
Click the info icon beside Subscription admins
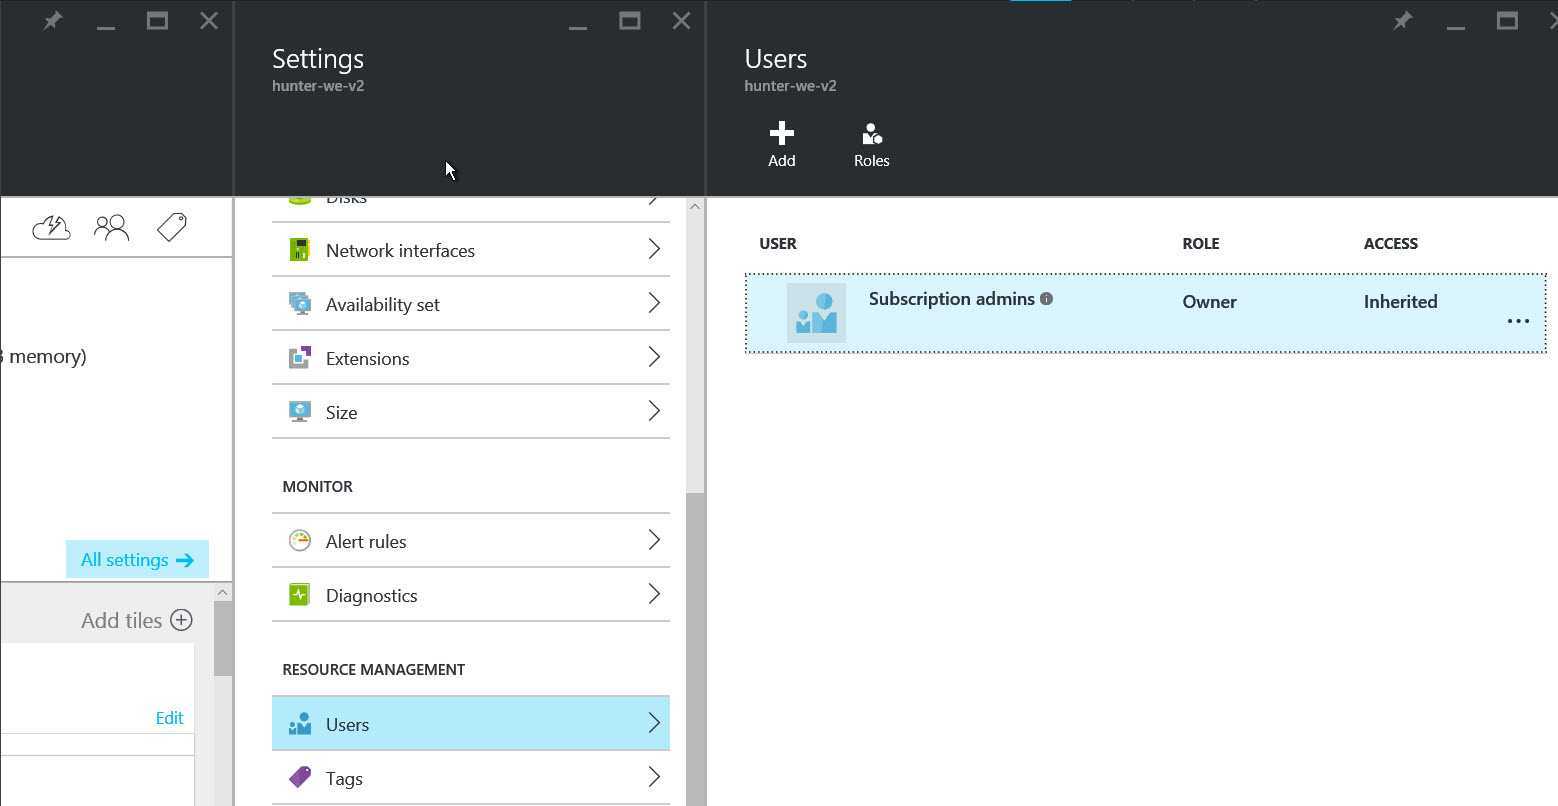coord(1046,299)
